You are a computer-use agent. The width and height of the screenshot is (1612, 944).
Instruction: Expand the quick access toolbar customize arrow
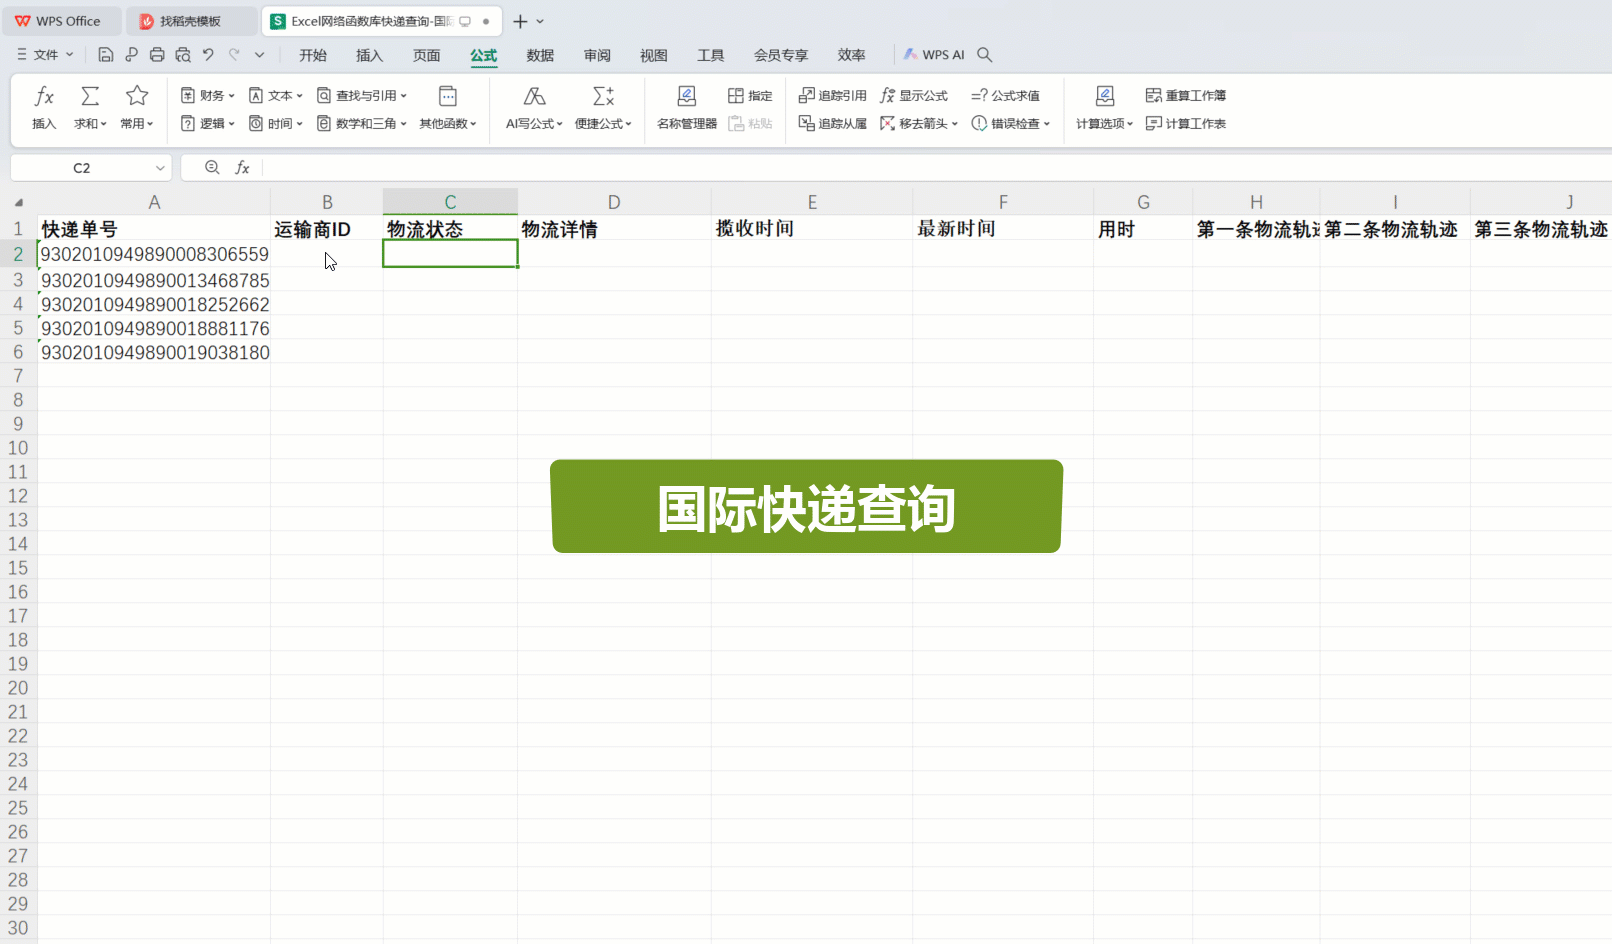coord(260,55)
